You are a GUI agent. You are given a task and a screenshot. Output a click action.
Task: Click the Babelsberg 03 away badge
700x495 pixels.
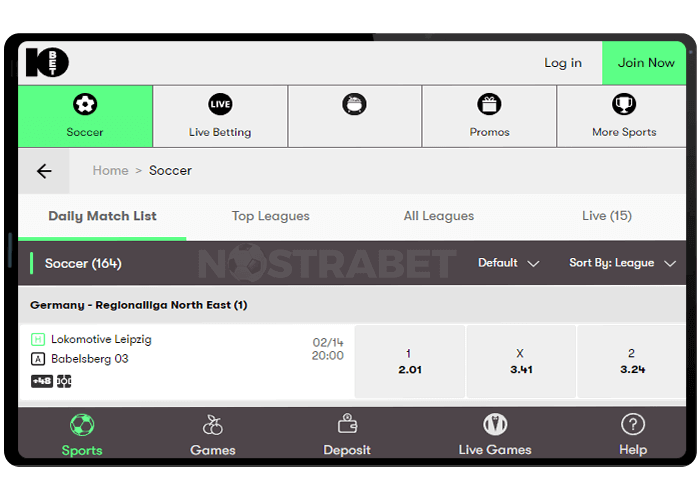[38, 359]
